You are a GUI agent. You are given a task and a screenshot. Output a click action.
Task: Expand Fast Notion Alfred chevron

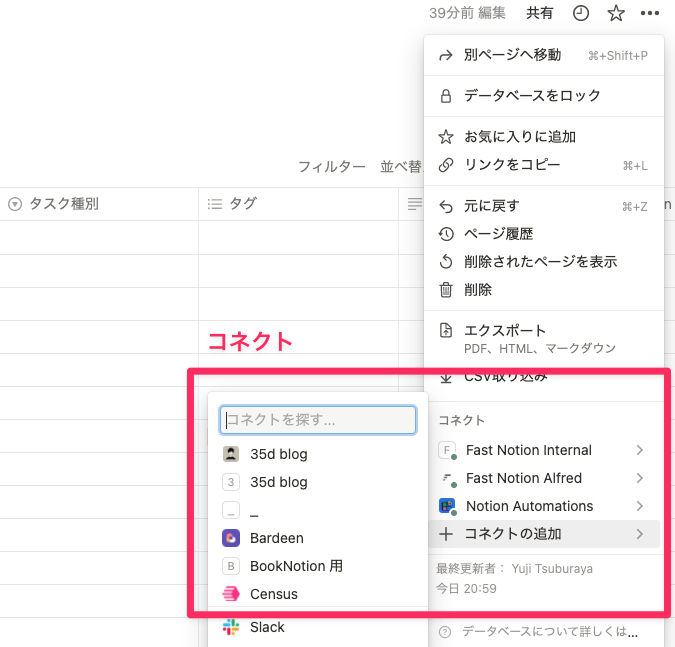[640, 478]
